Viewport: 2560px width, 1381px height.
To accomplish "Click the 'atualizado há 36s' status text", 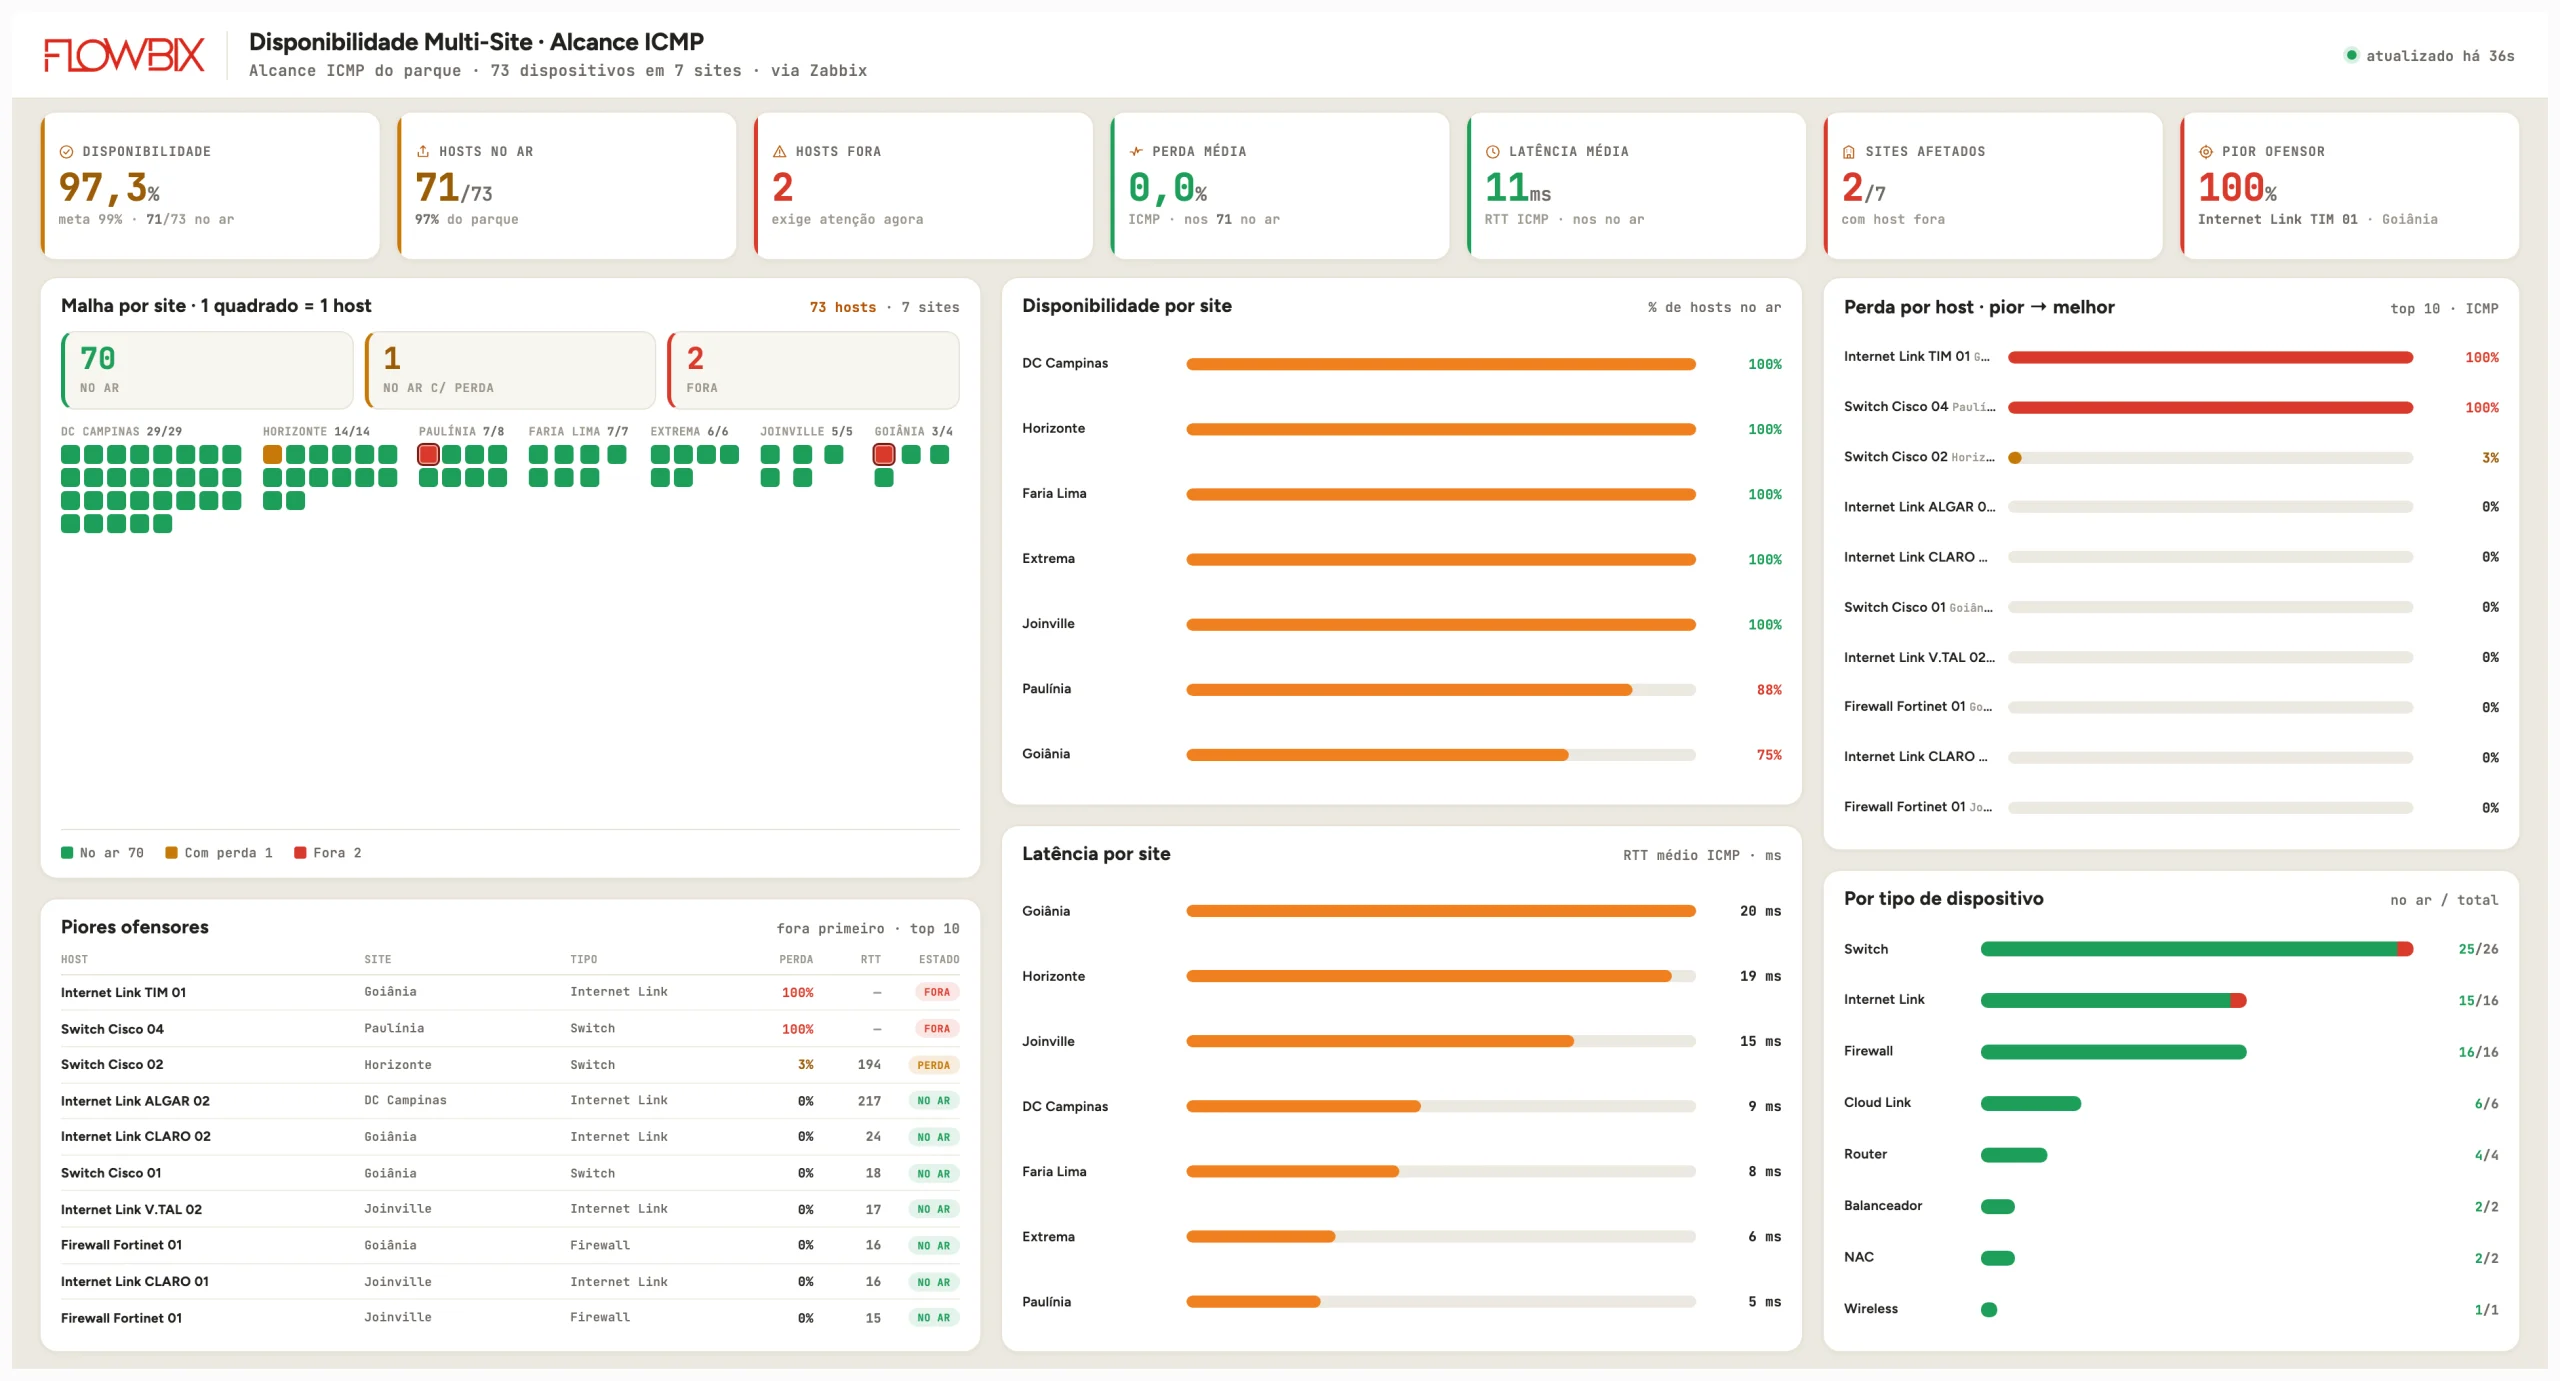I will tap(2440, 56).
